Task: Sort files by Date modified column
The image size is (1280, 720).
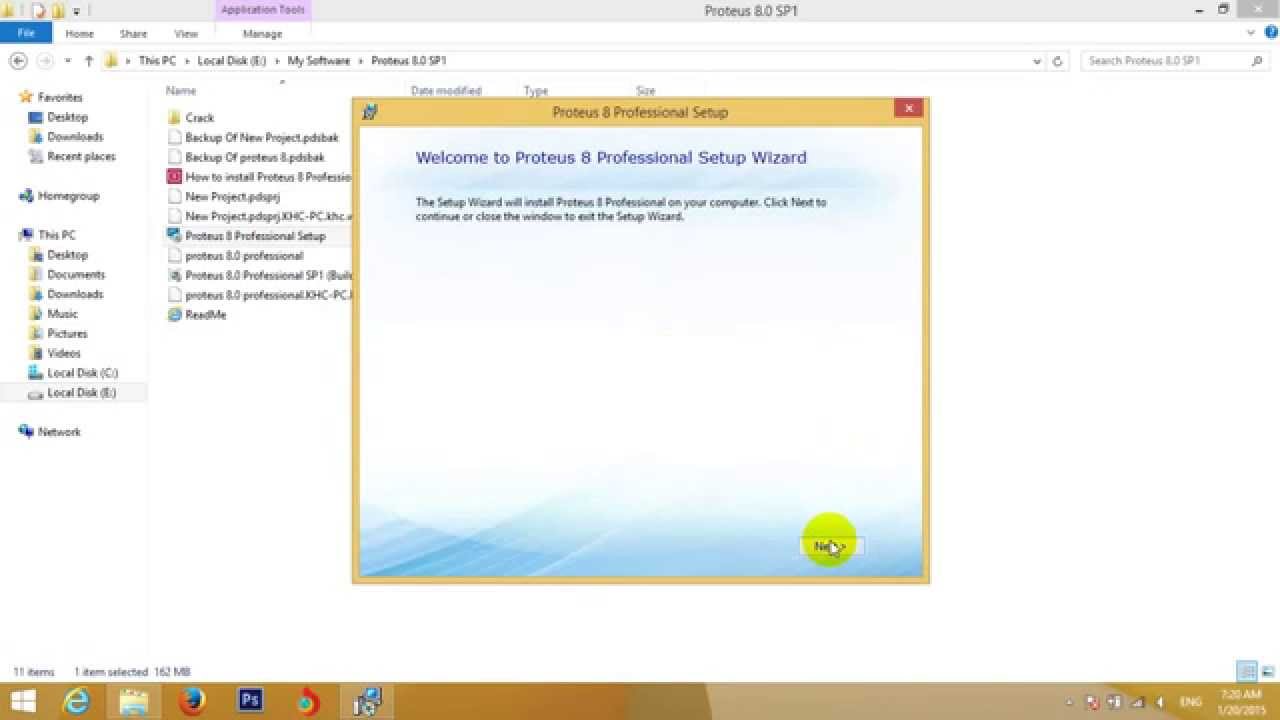Action: [446, 91]
